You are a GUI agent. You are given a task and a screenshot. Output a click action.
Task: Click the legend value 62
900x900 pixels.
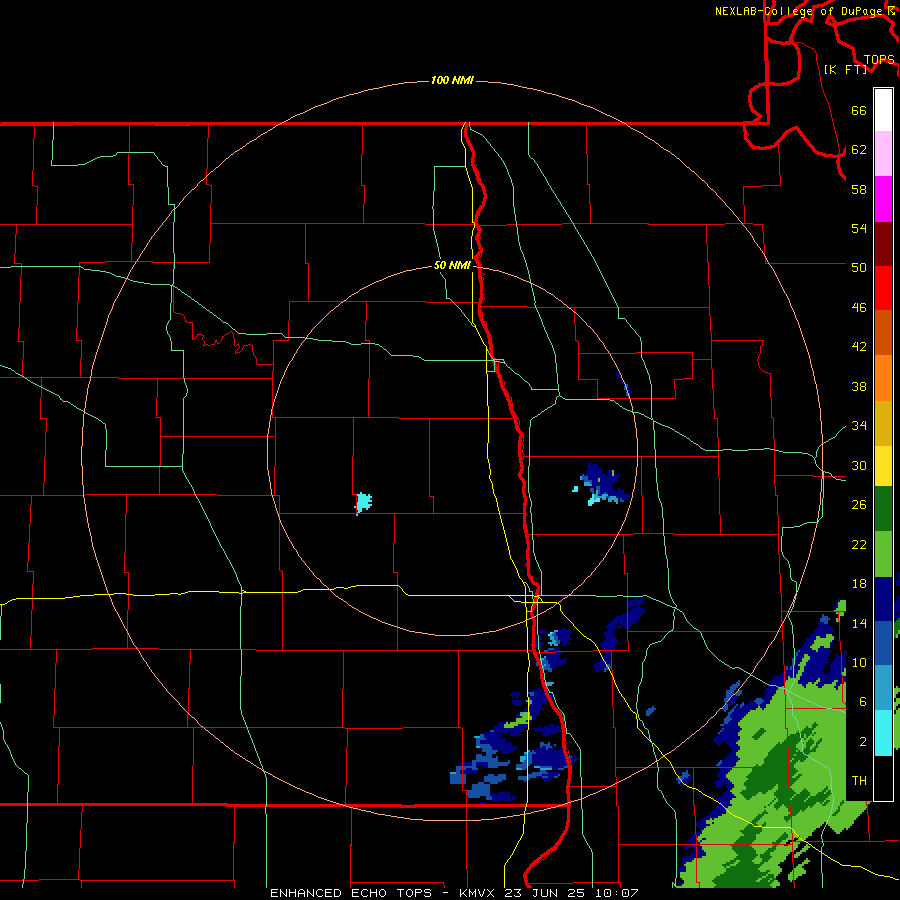pos(859,150)
